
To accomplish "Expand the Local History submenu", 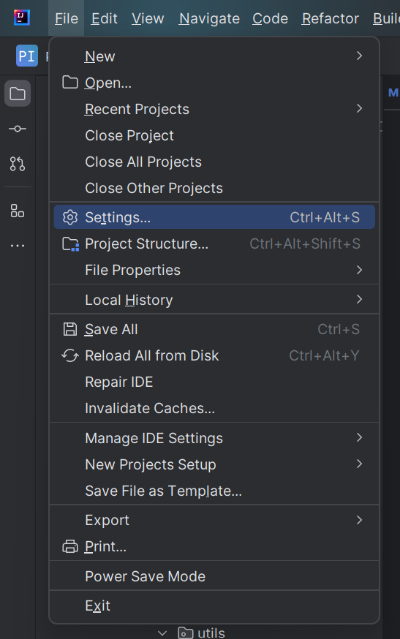I will pos(214,300).
